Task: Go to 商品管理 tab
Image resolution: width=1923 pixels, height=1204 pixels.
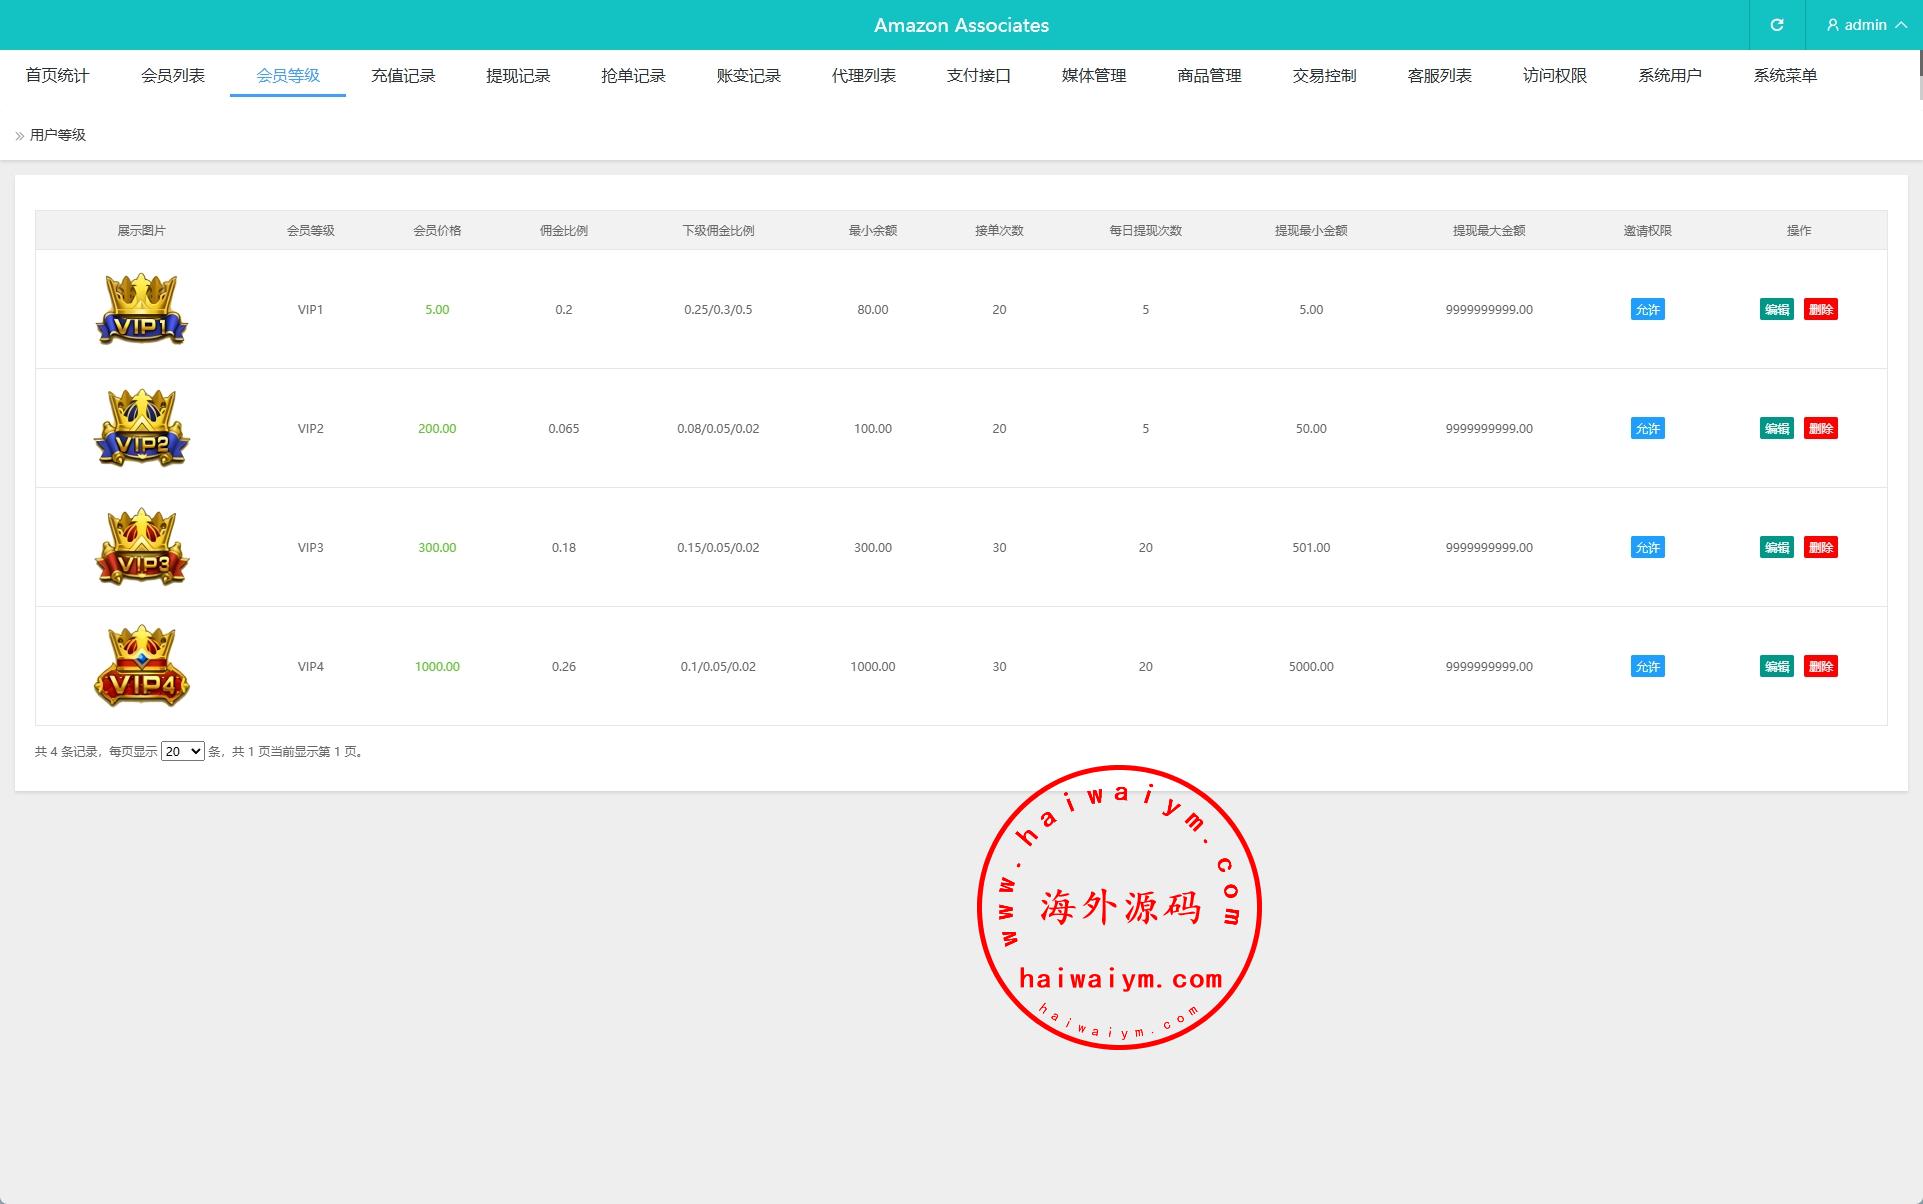Action: (1209, 75)
